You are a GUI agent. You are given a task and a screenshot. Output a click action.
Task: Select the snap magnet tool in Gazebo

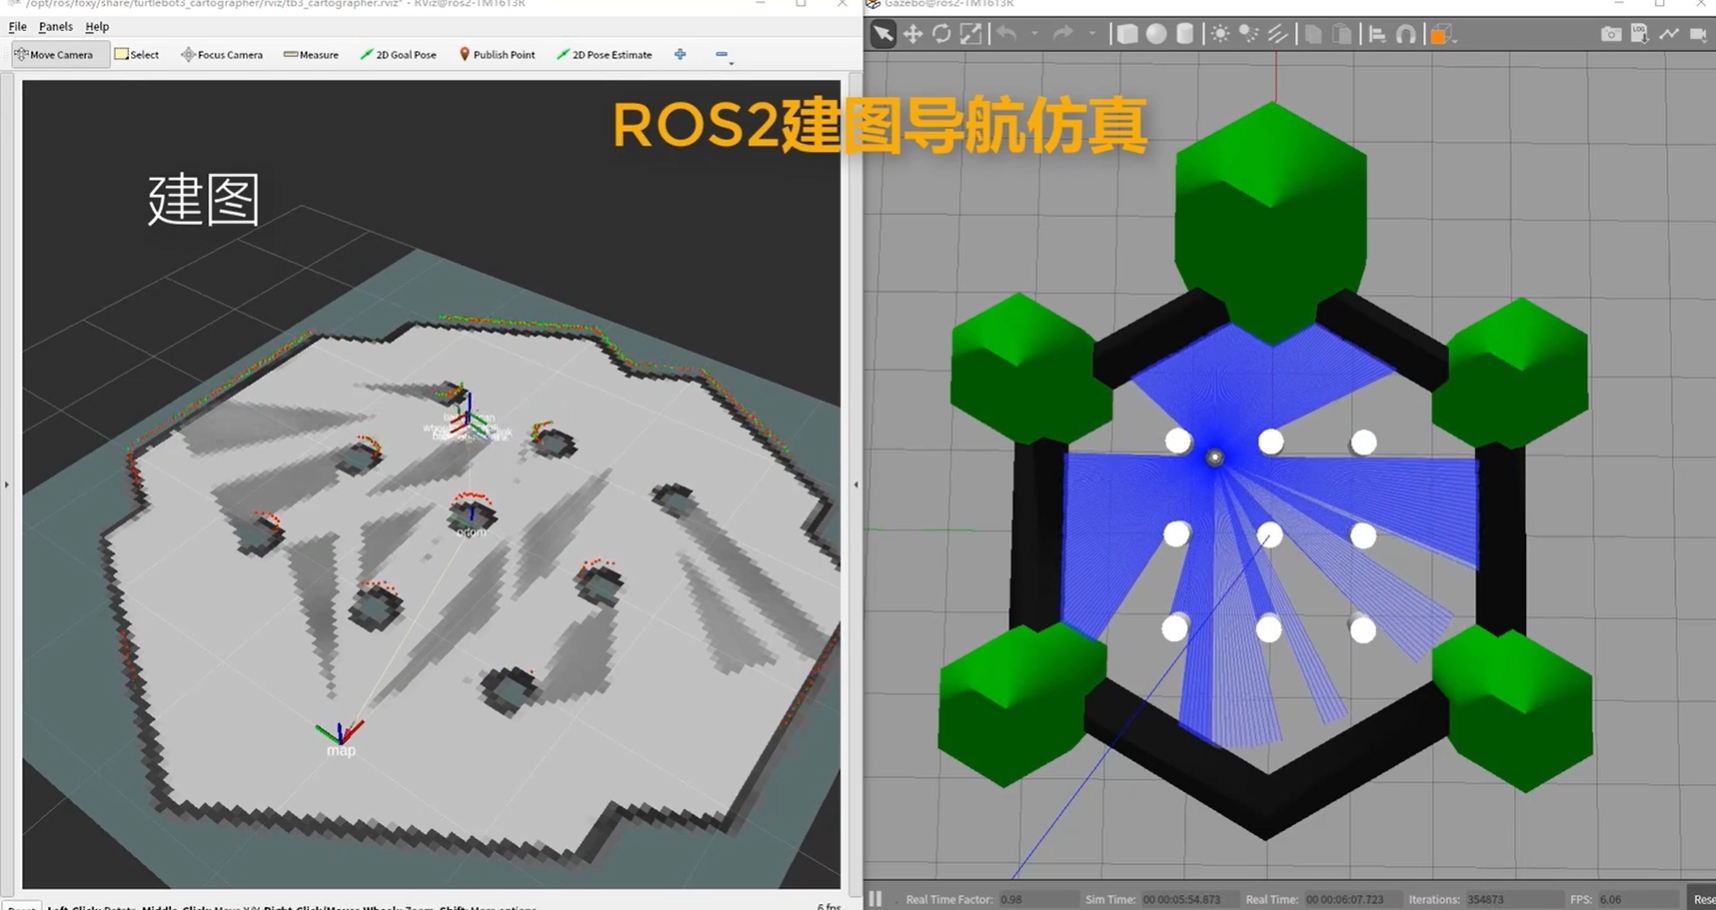tap(1404, 34)
